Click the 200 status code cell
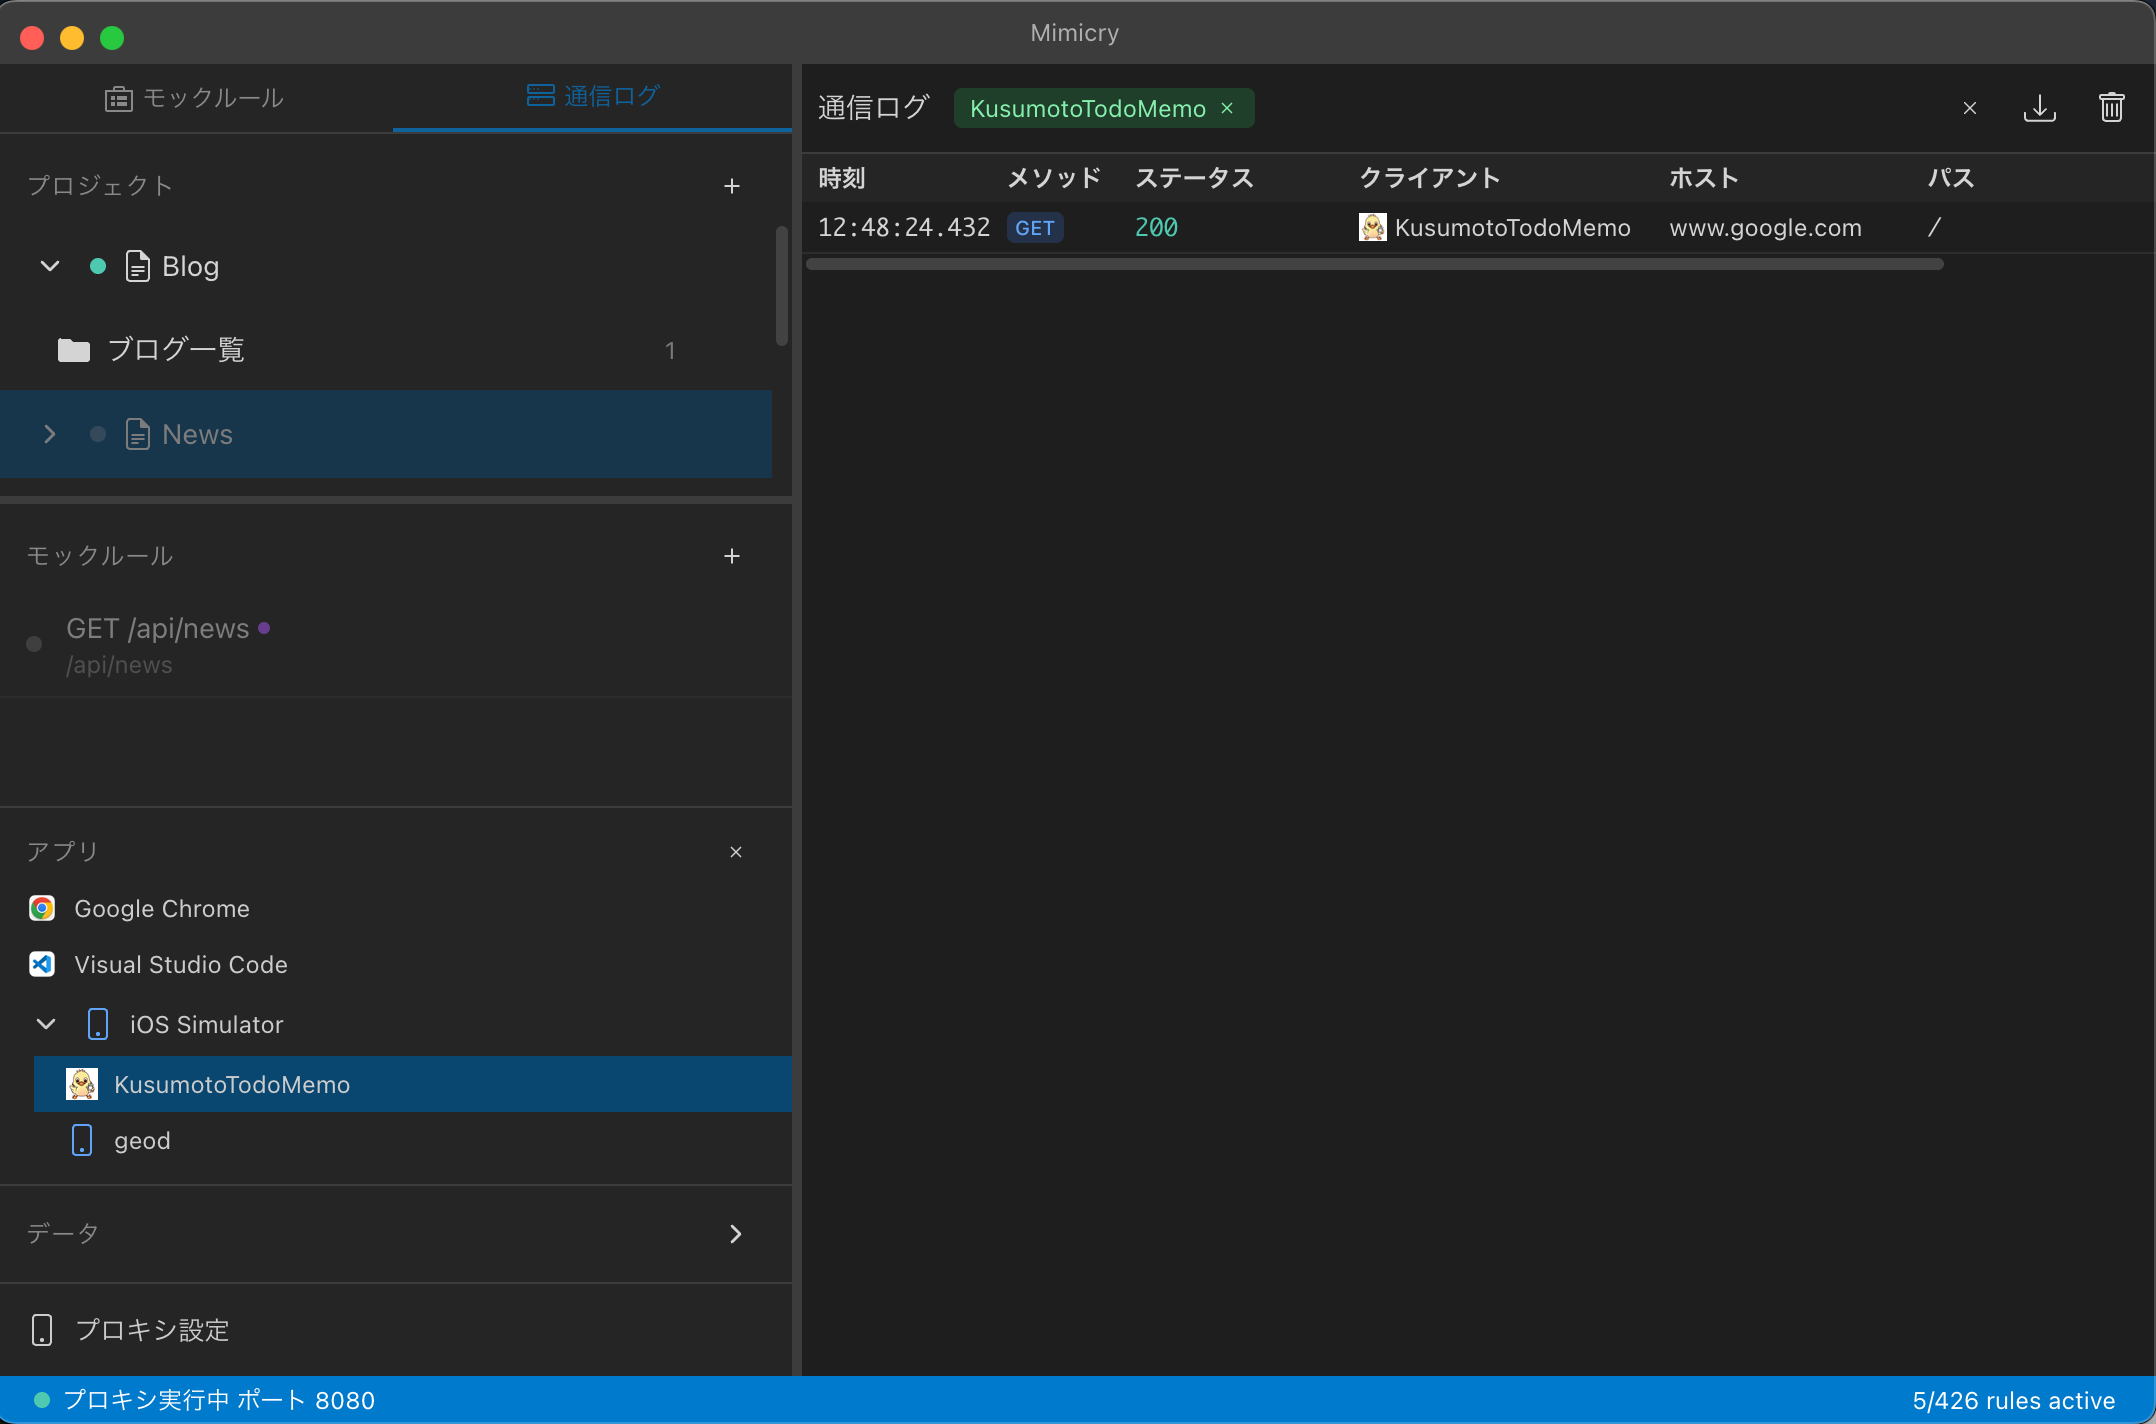This screenshot has height=1424, width=2156. point(1156,228)
